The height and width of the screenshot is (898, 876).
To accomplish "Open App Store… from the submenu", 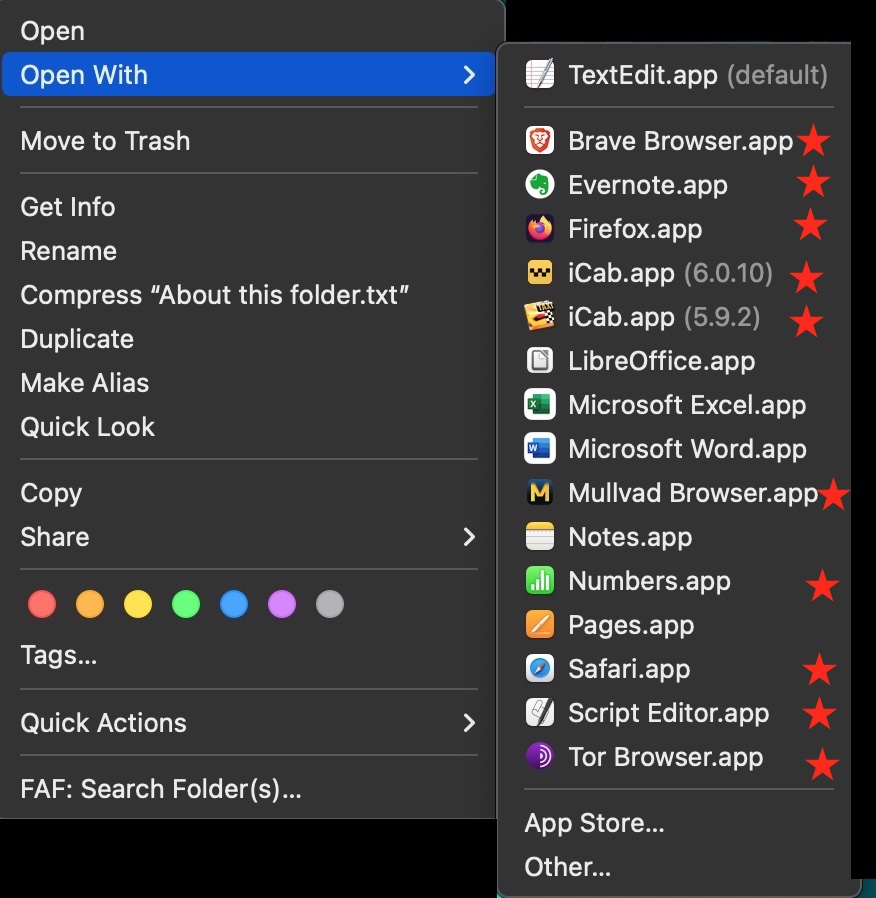I will pyautogui.click(x=594, y=823).
